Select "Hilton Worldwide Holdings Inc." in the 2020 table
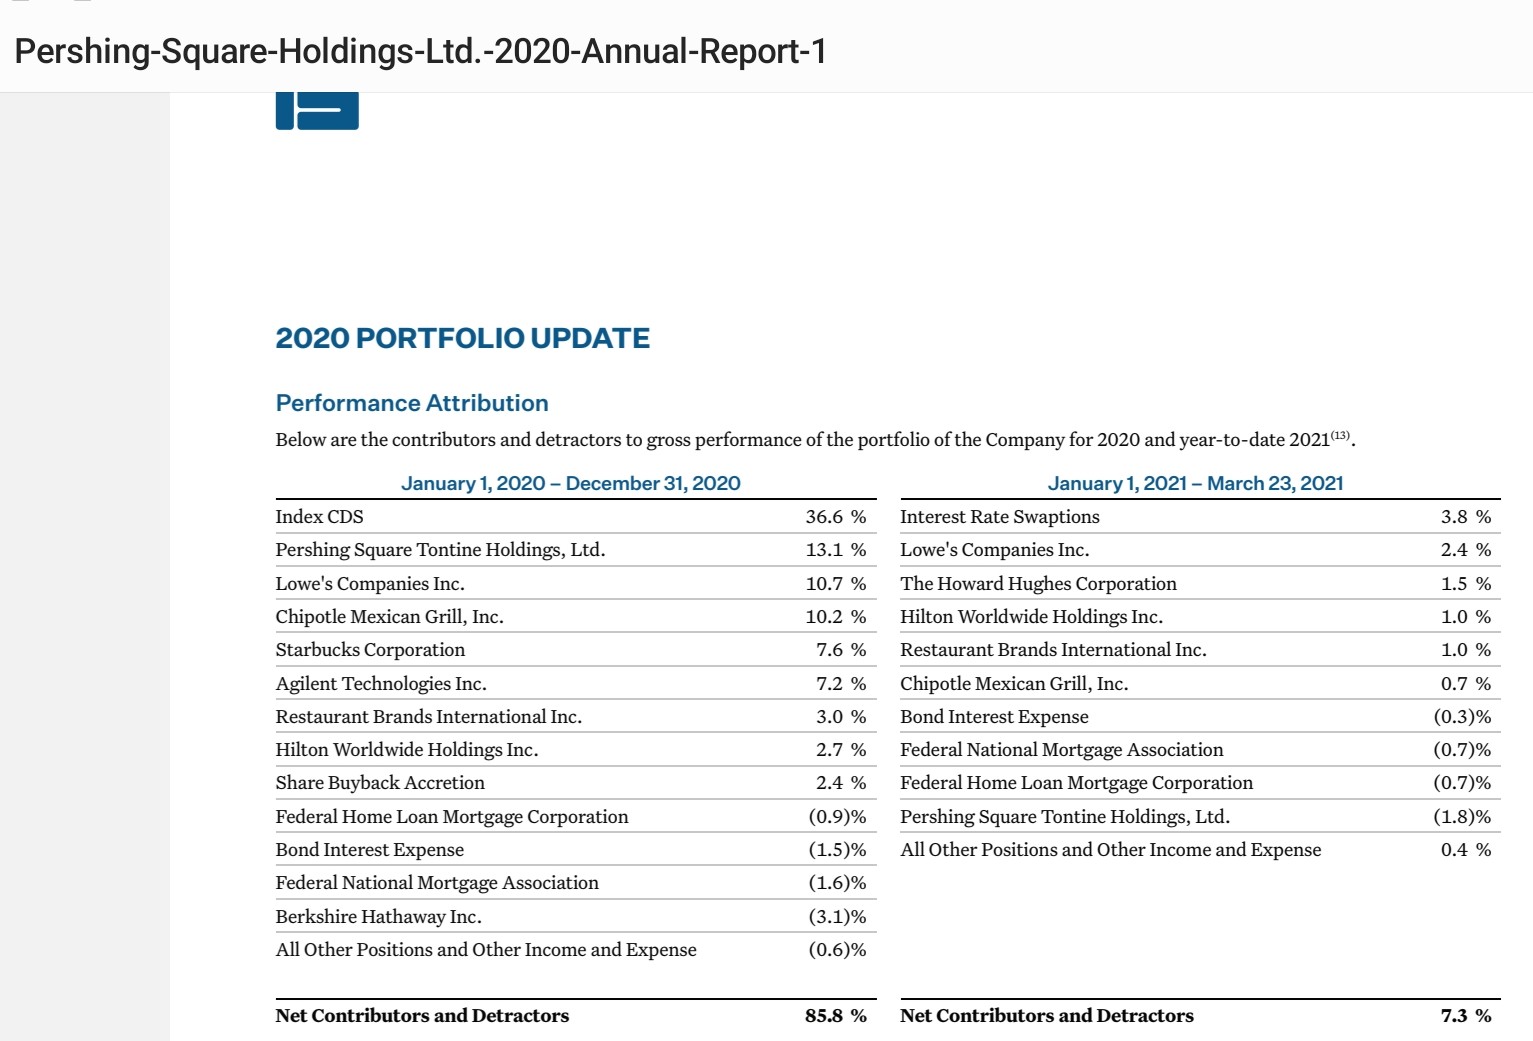The image size is (1533, 1041). point(407,749)
